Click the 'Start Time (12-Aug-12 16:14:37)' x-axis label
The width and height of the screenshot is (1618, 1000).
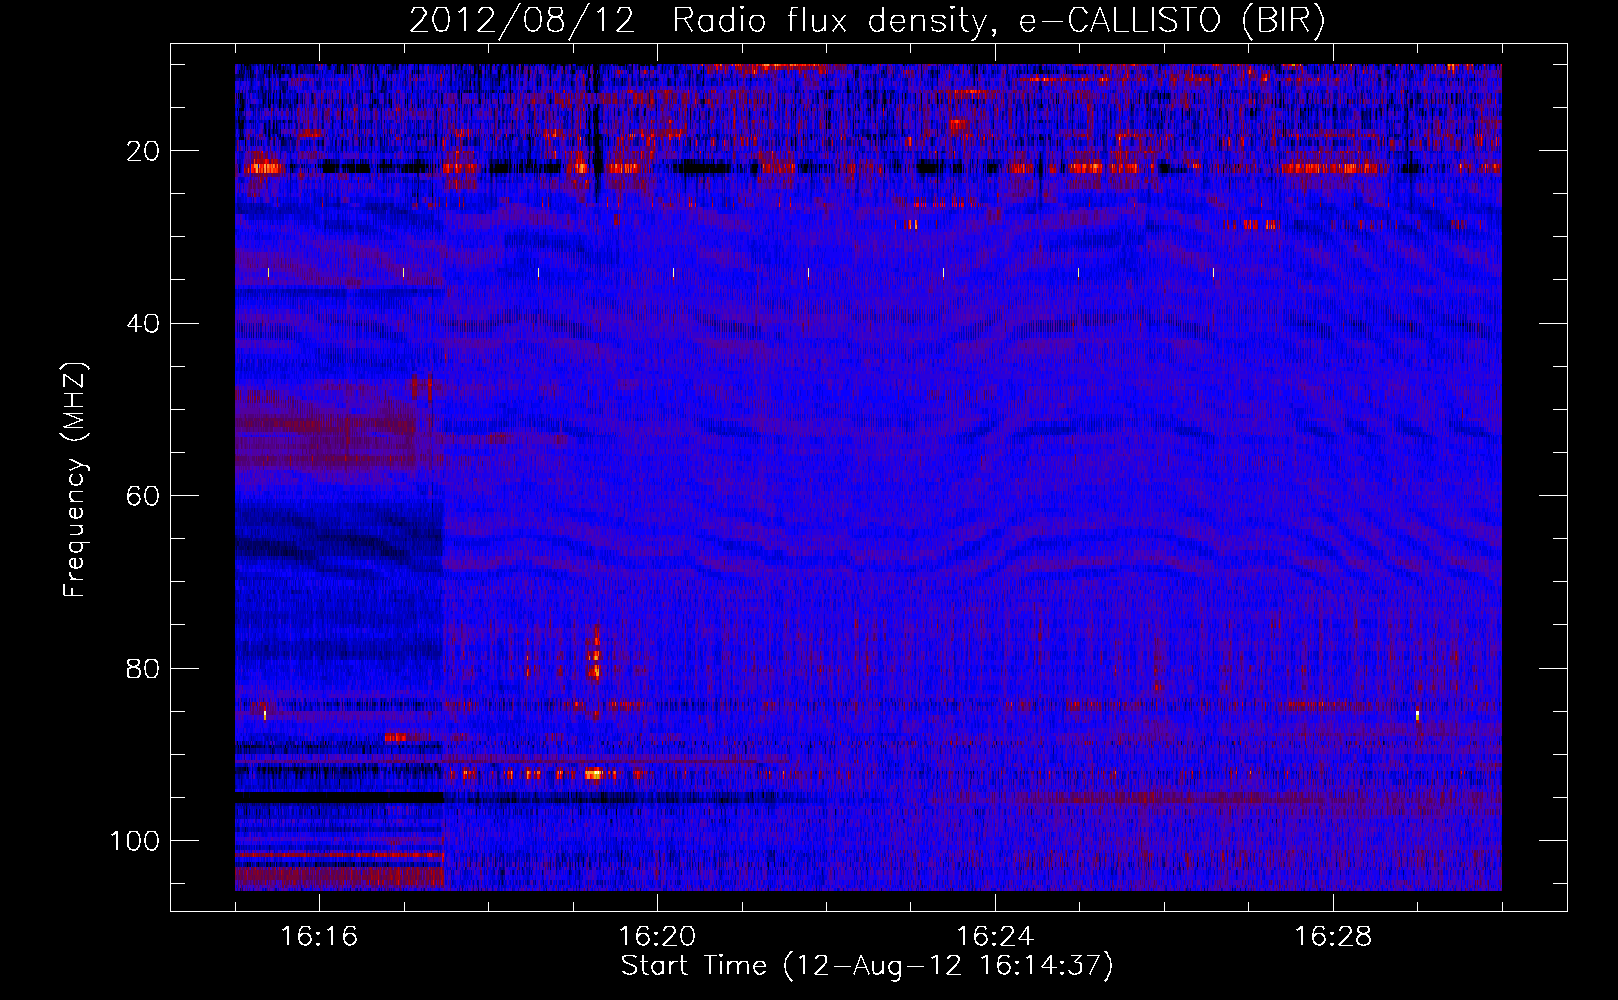click(x=867, y=966)
